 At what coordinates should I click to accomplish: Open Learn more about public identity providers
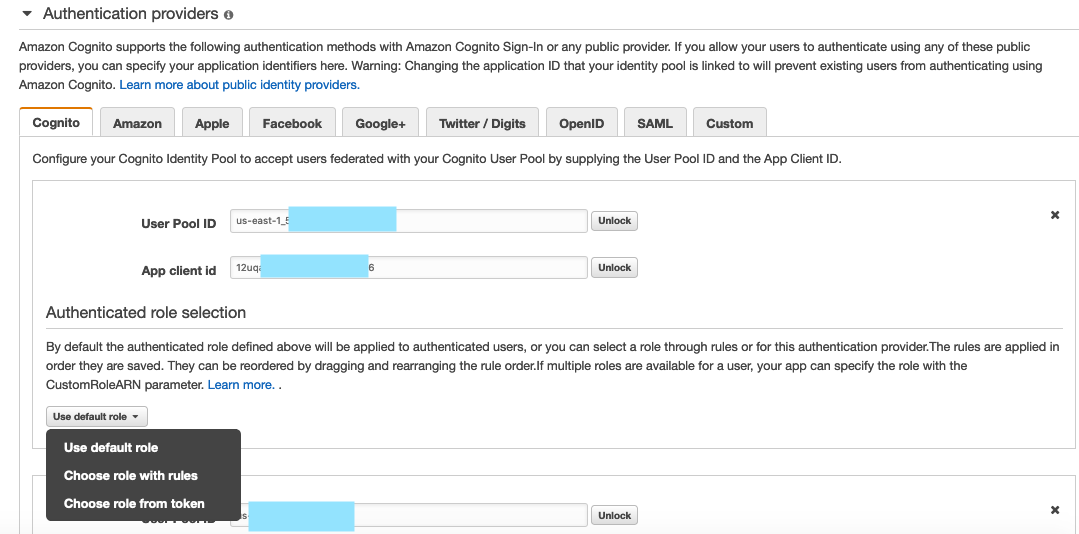pyautogui.click(x=239, y=85)
